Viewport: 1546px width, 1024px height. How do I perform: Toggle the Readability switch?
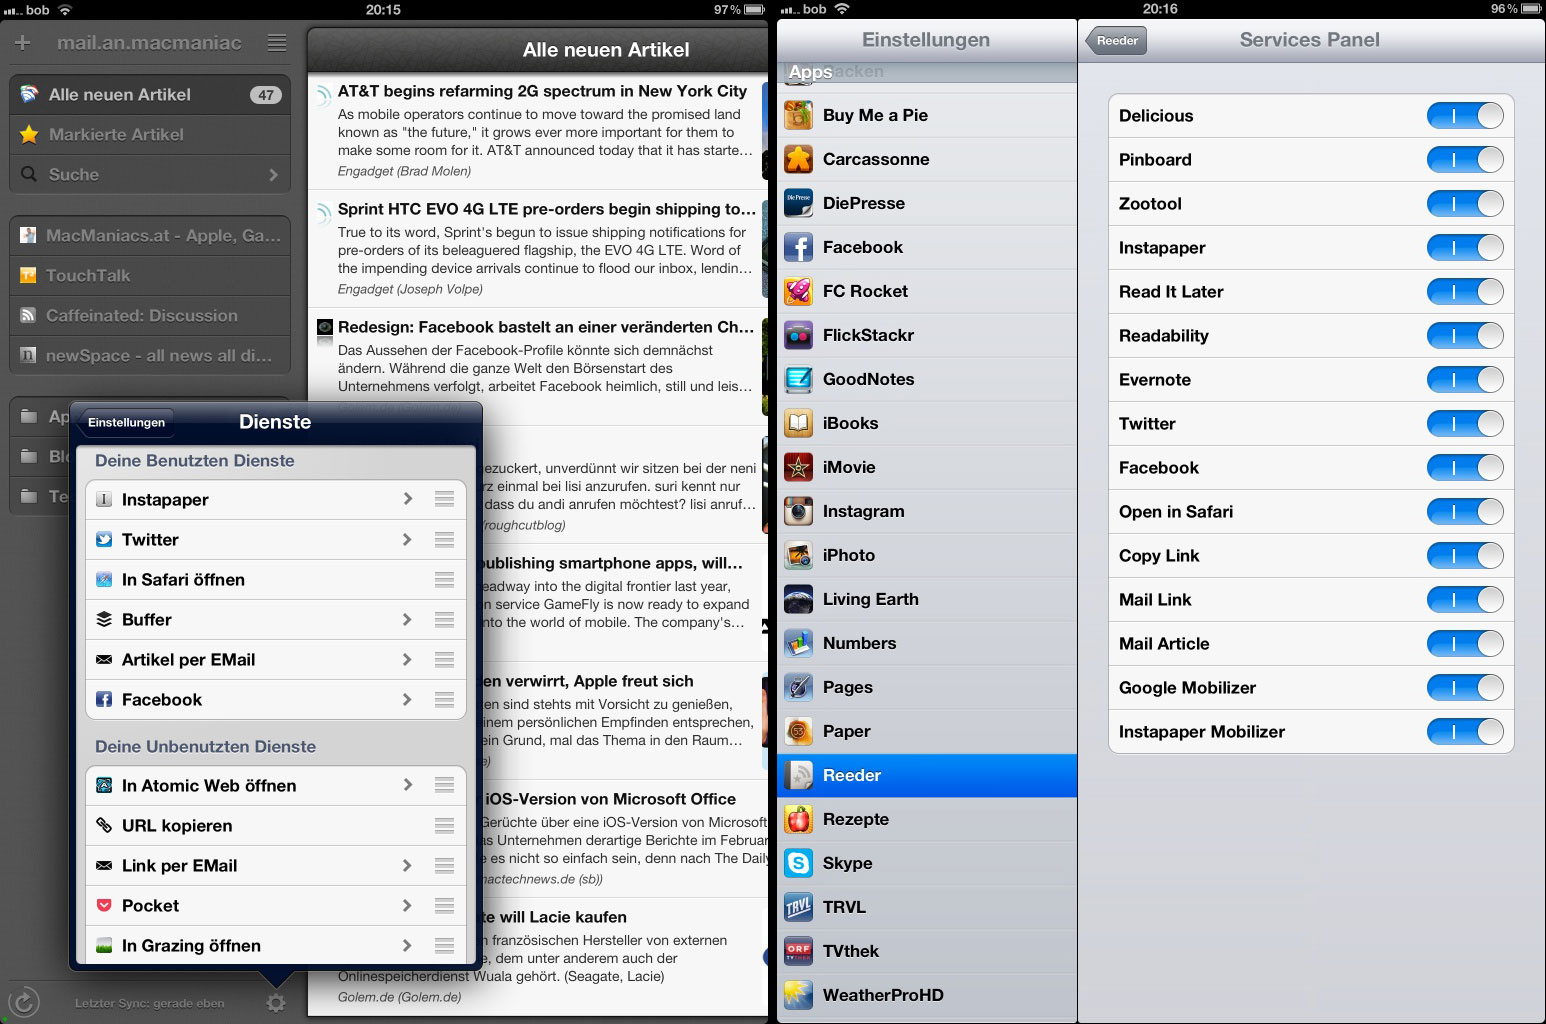point(1465,336)
